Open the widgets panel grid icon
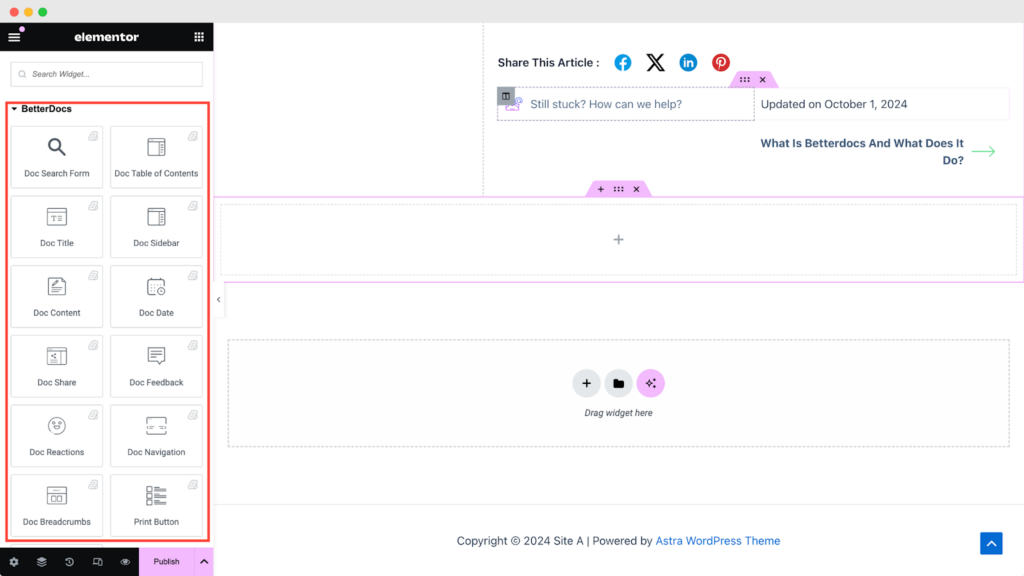The width and height of the screenshot is (1024, 576). (x=199, y=37)
